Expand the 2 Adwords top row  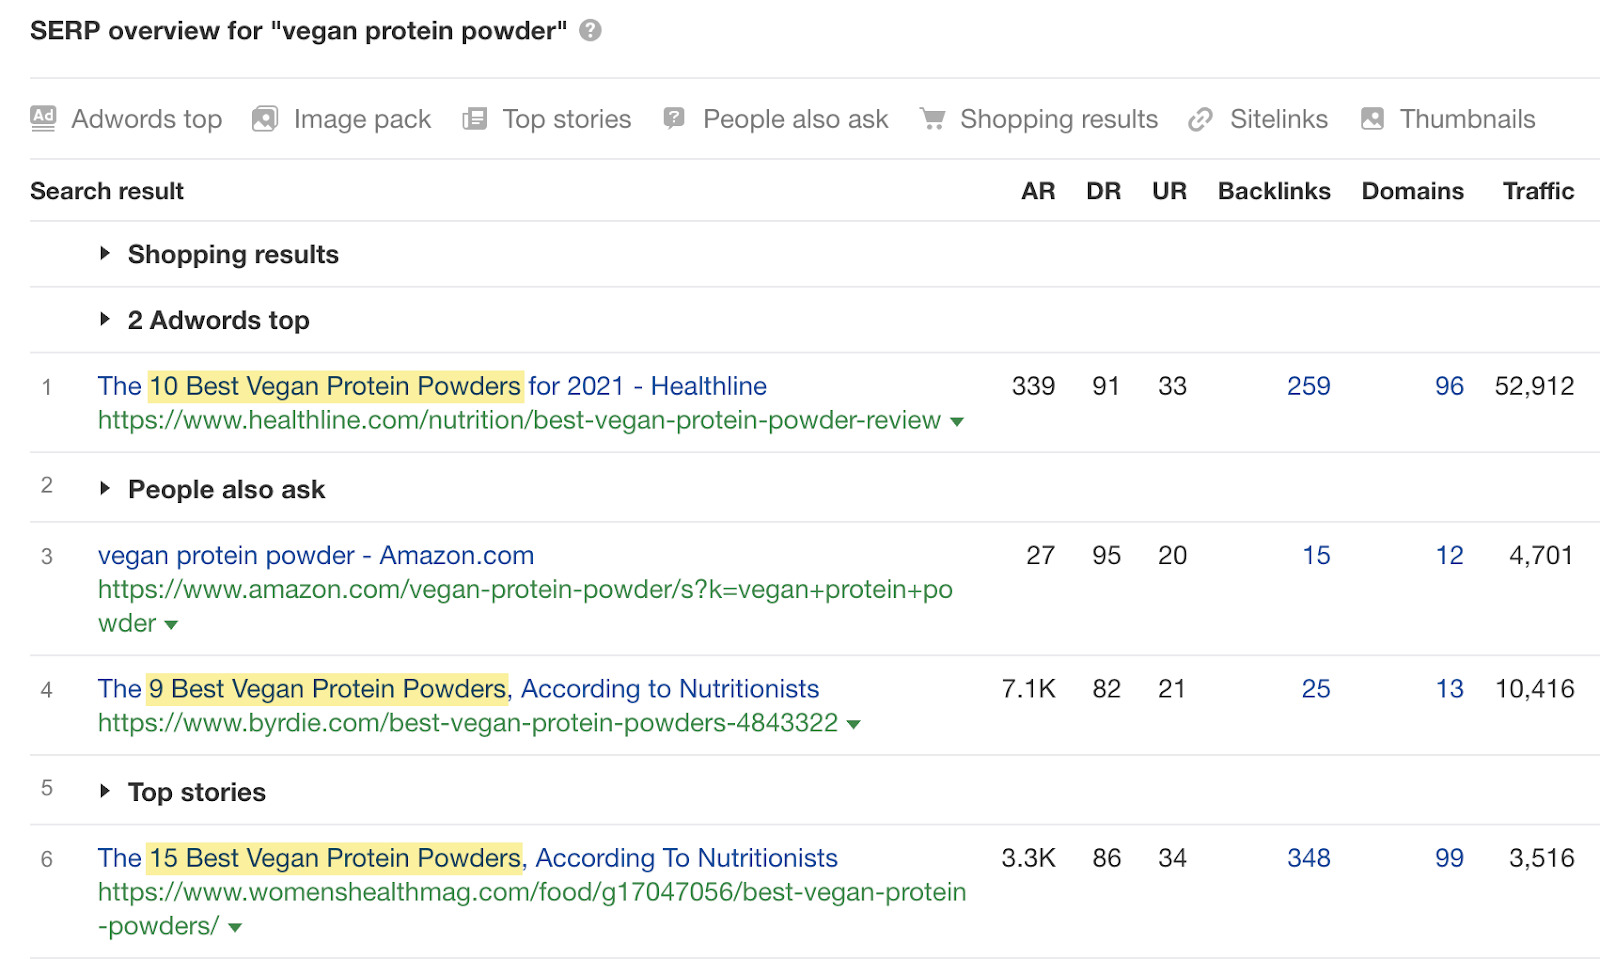[105, 320]
